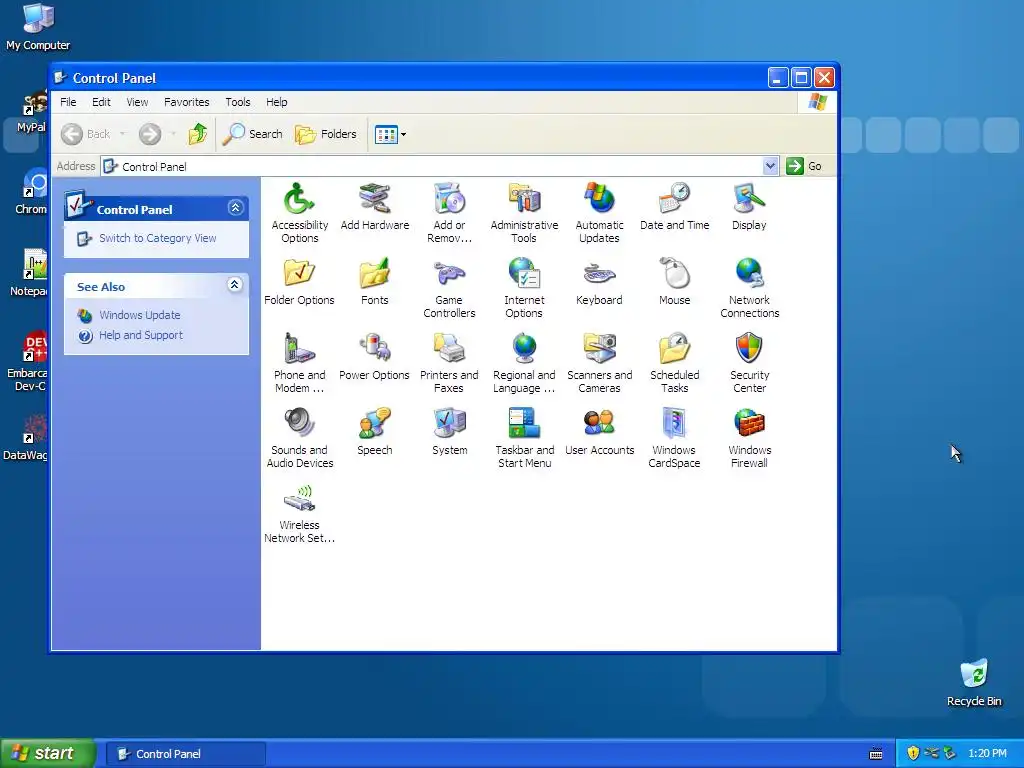Open the Edit menu

101,102
